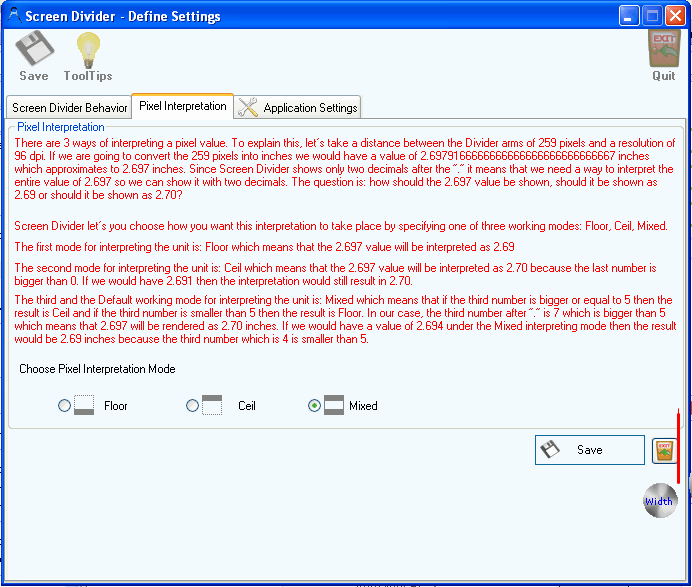Click the Ceil mode illustration icon
The height and width of the screenshot is (587, 692).
point(212,405)
